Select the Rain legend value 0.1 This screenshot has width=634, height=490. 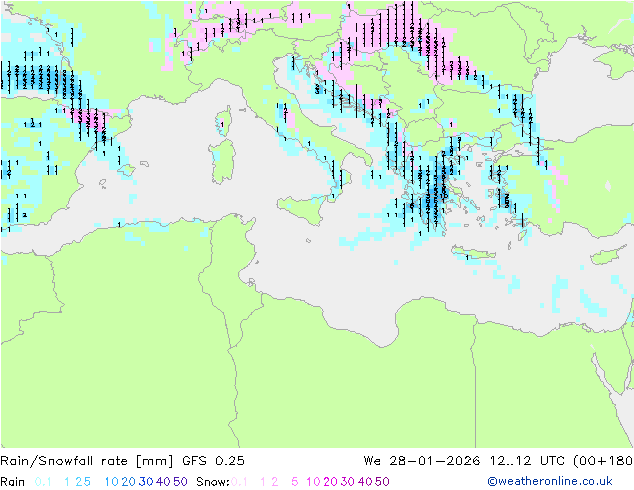coord(43,482)
